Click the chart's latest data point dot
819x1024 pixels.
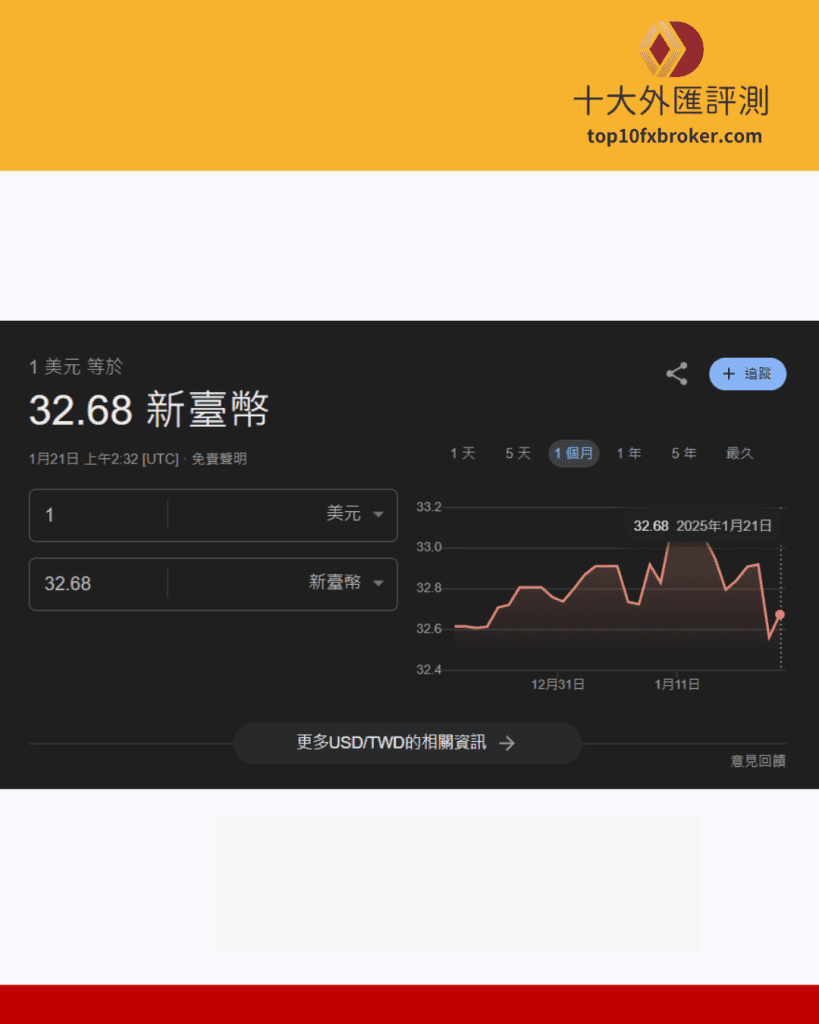pos(780,614)
